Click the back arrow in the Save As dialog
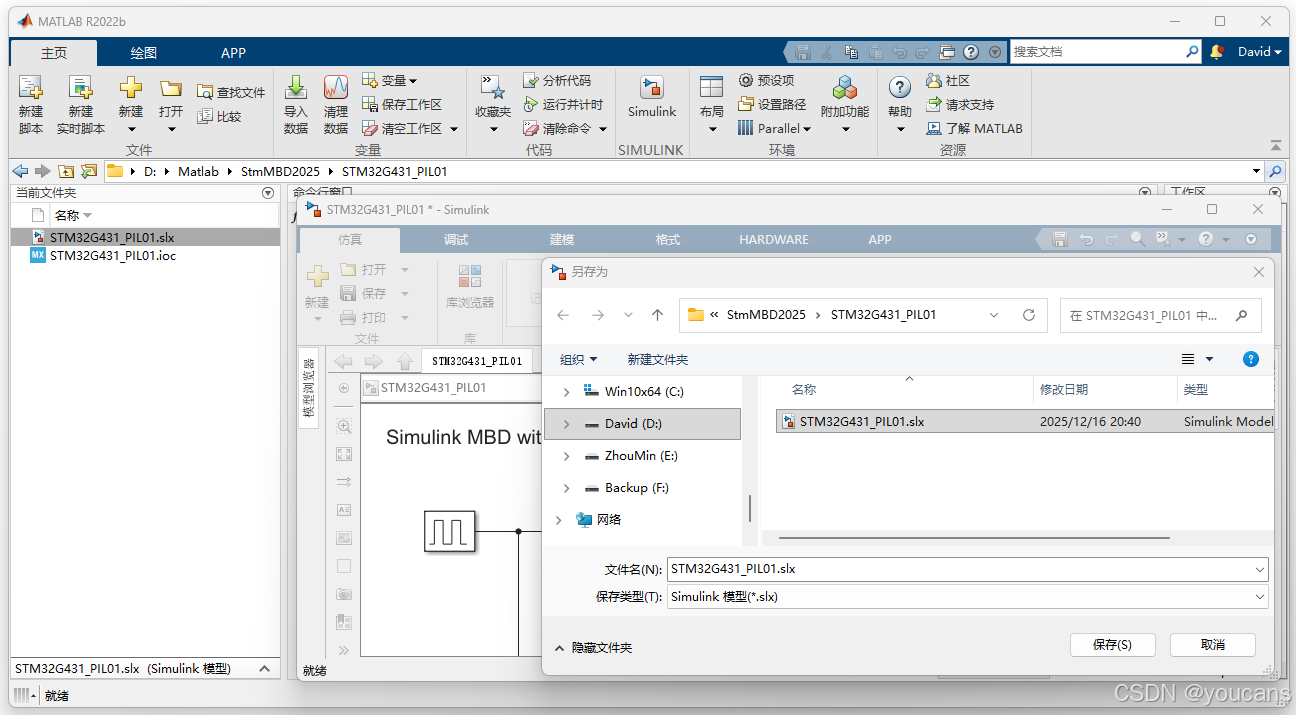Viewport: 1296px width, 715px height. point(563,315)
